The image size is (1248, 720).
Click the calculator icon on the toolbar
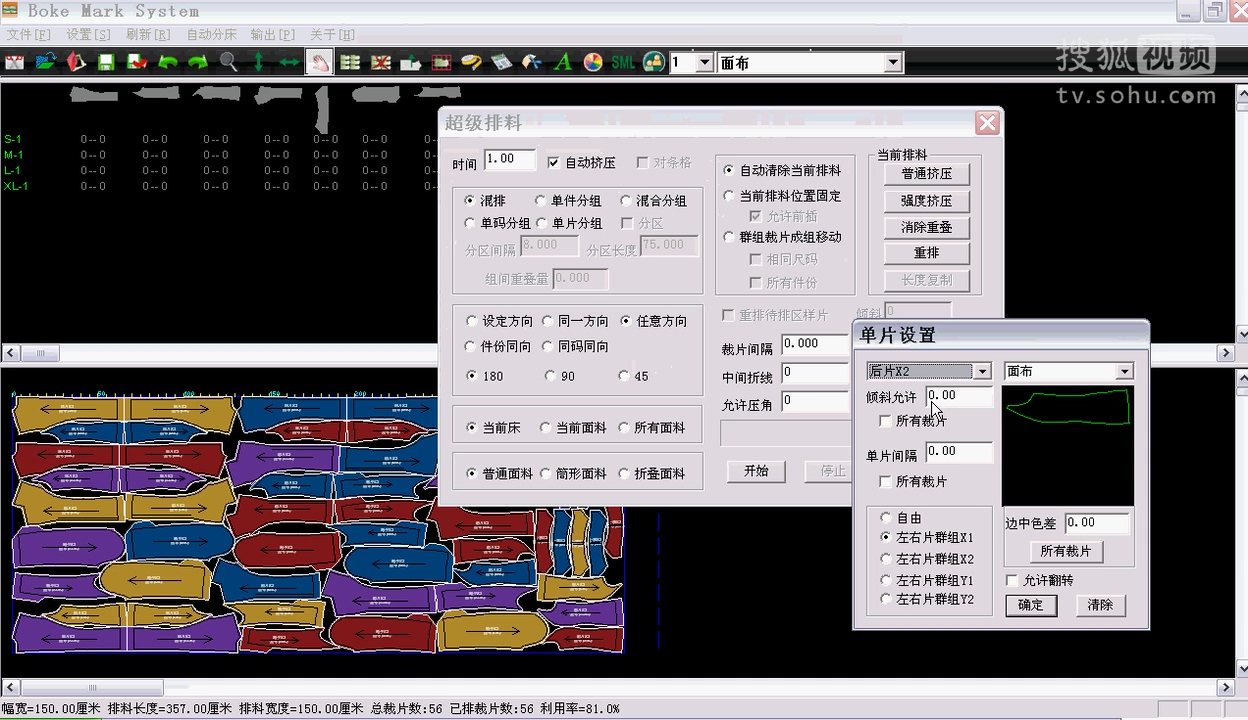(501, 62)
